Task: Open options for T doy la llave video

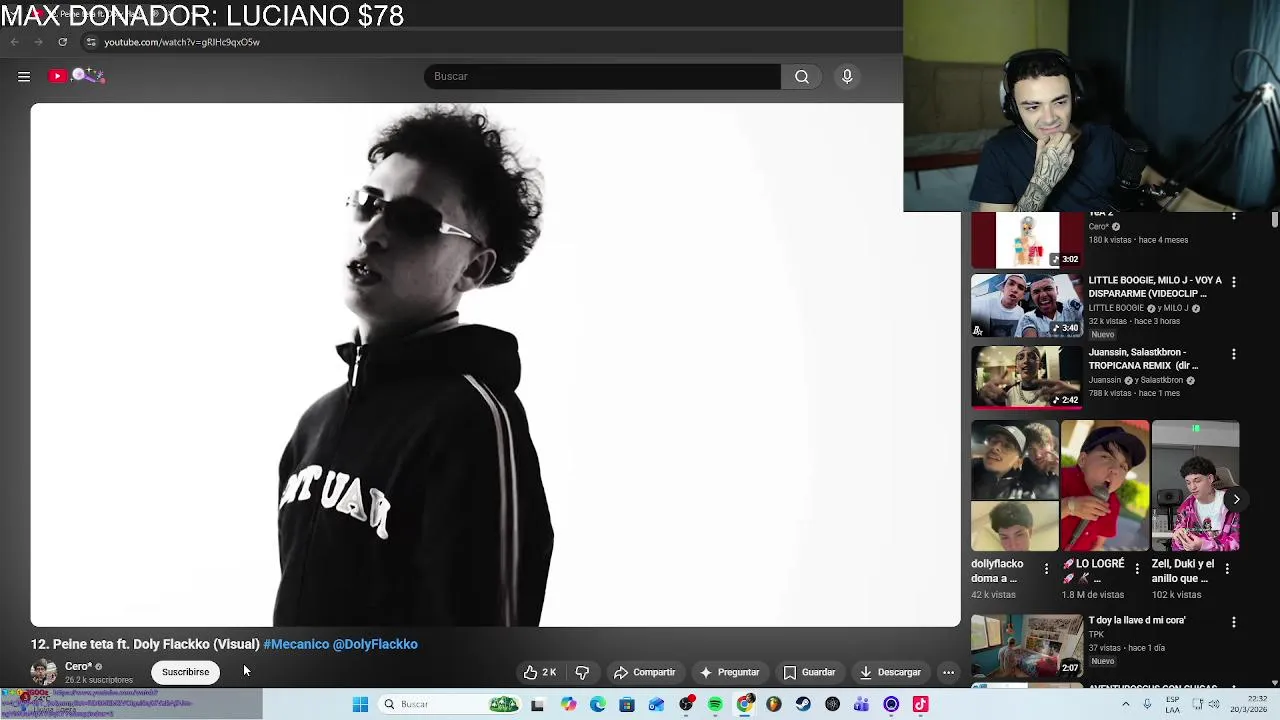Action: pos(1234,622)
